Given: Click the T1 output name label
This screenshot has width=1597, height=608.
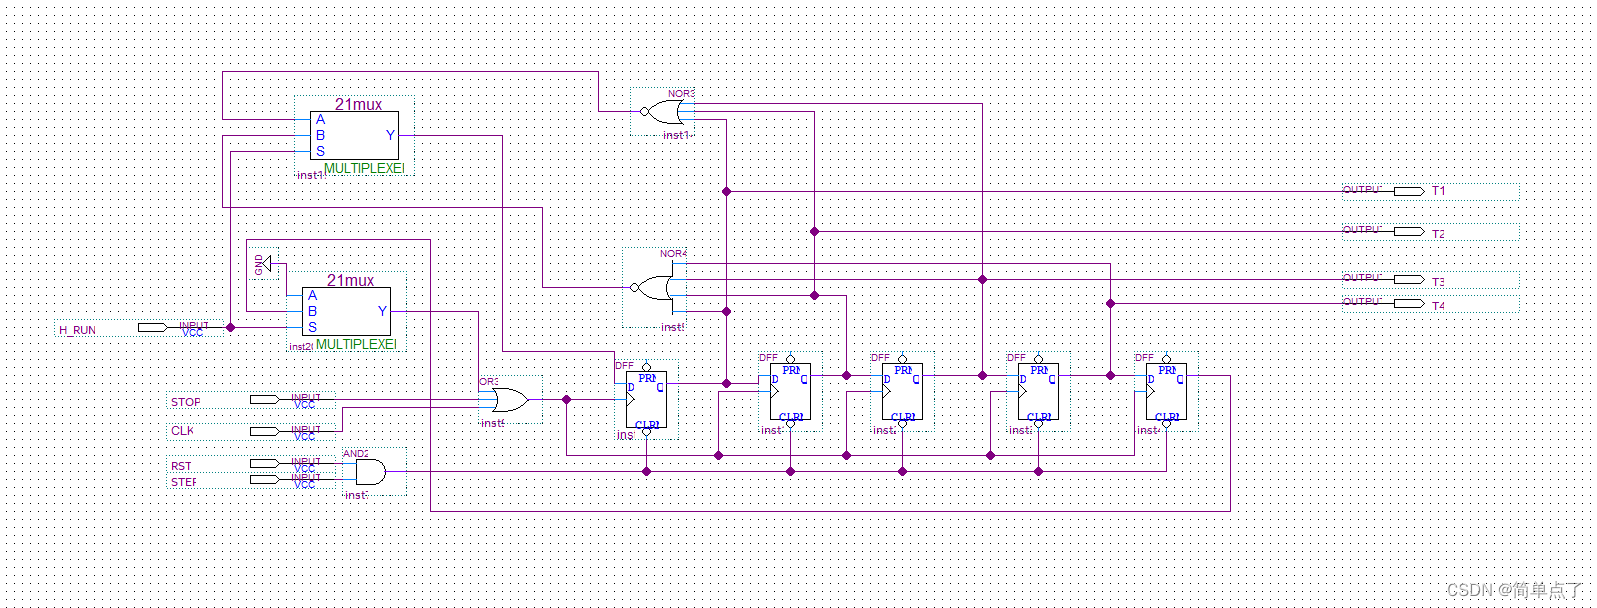Looking at the screenshot, I should [x=1438, y=190].
